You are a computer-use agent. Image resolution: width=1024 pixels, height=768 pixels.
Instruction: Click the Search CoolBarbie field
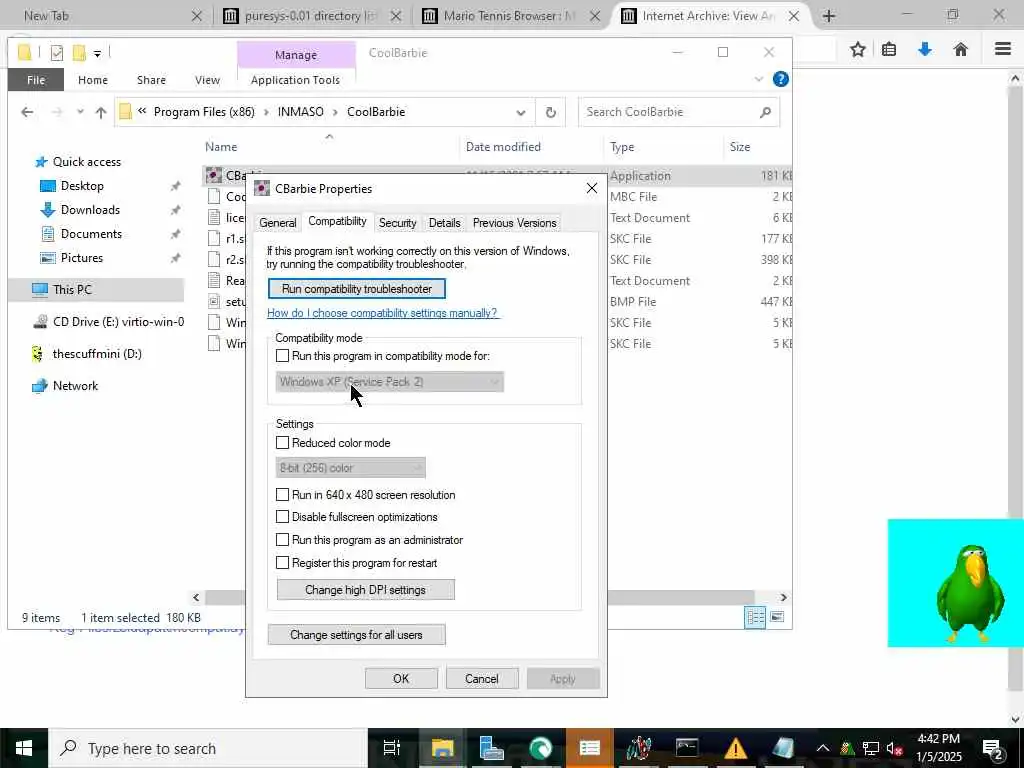click(679, 112)
